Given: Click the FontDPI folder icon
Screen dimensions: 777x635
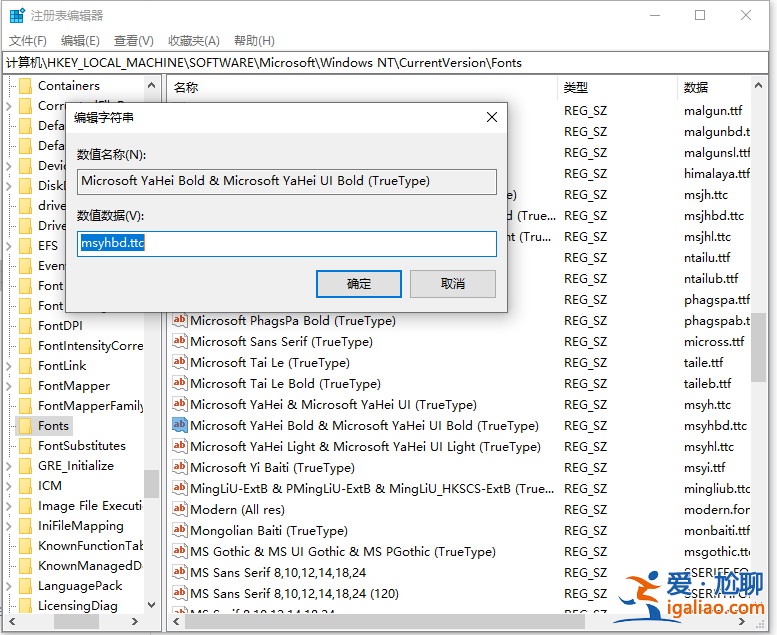Looking at the screenshot, I should coord(25,325).
